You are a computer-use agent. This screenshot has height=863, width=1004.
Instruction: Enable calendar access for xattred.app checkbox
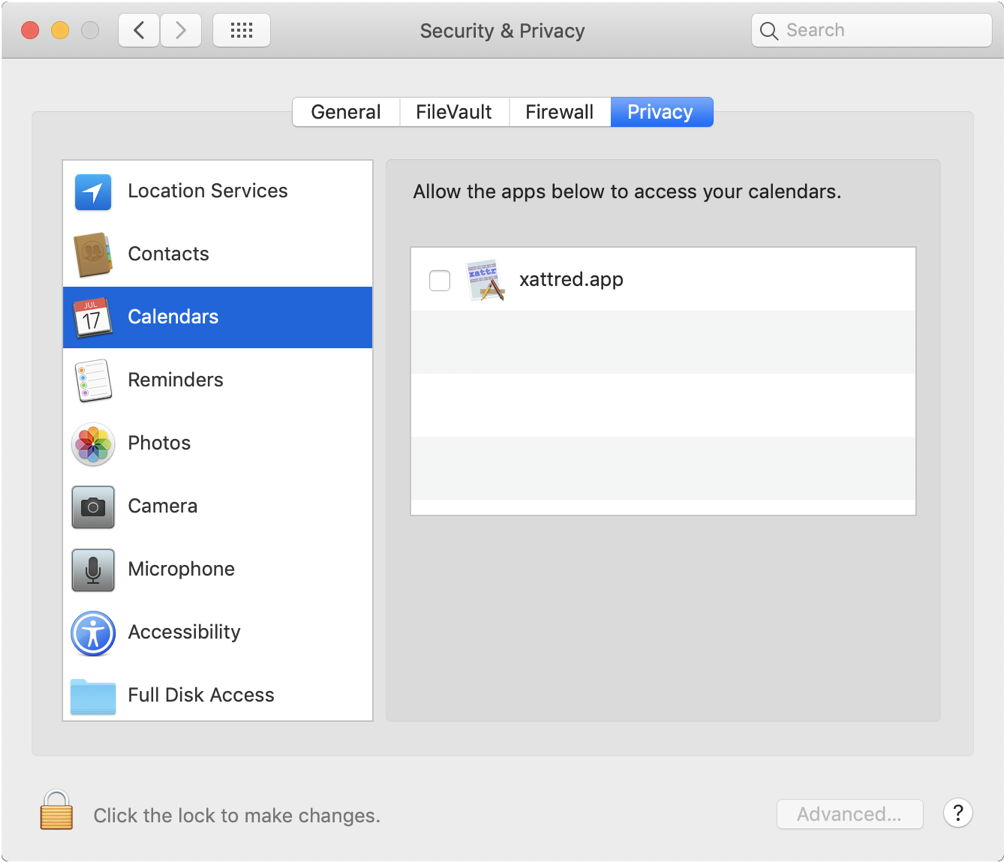[439, 281]
